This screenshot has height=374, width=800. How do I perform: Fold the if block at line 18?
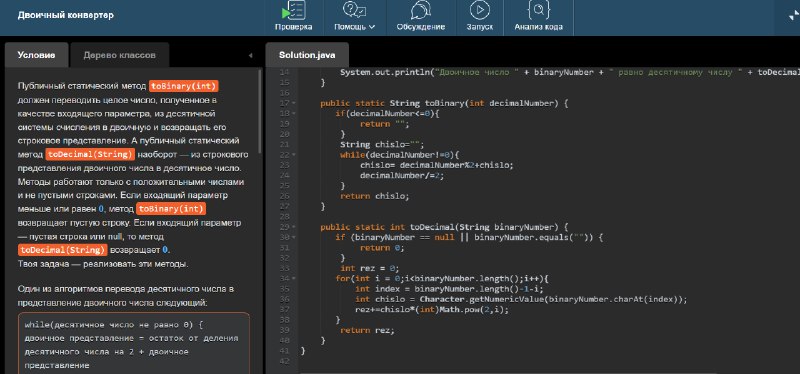295,114
